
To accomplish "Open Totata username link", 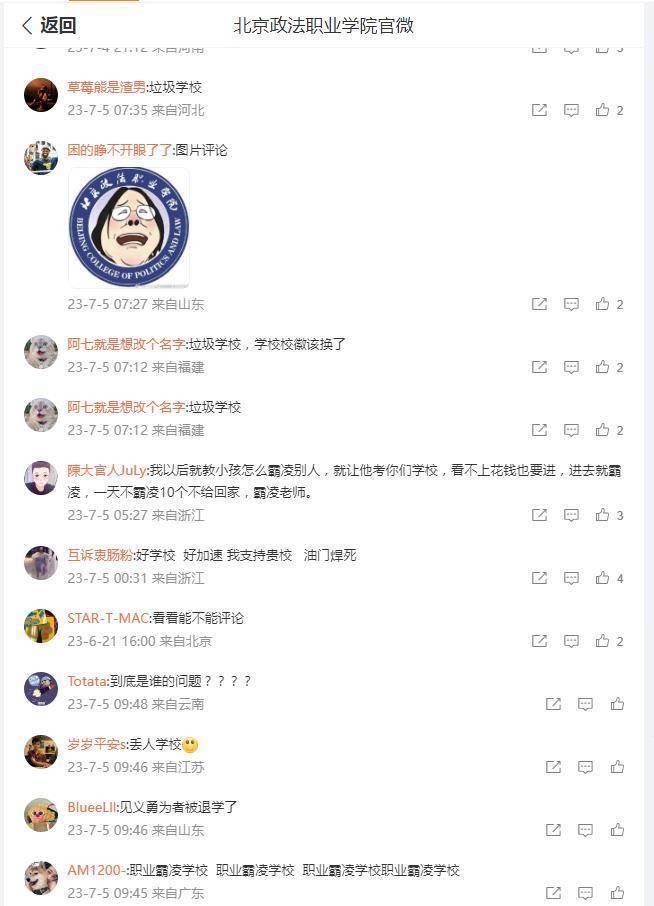I will coord(87,681).
